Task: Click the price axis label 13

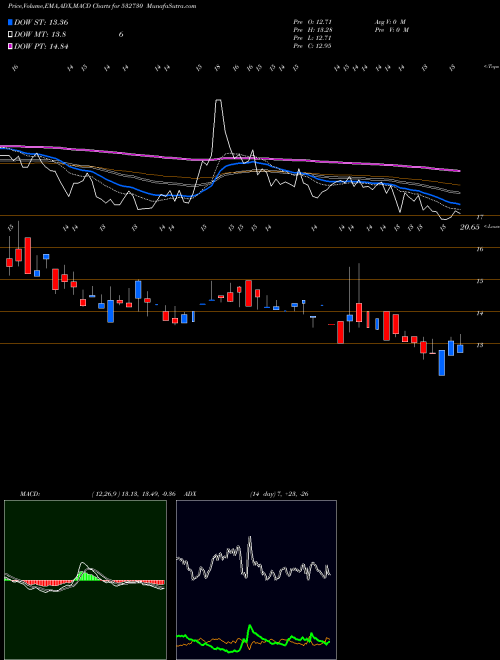Action: [x=479, y=345]
